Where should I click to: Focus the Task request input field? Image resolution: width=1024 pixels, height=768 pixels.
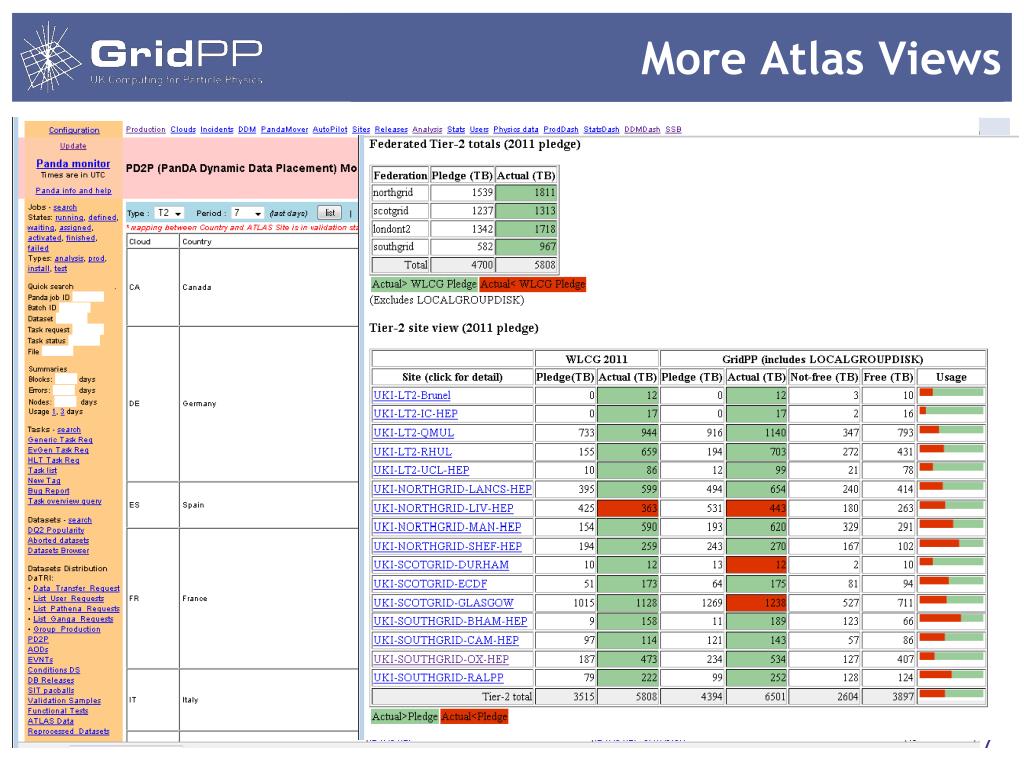87,329
